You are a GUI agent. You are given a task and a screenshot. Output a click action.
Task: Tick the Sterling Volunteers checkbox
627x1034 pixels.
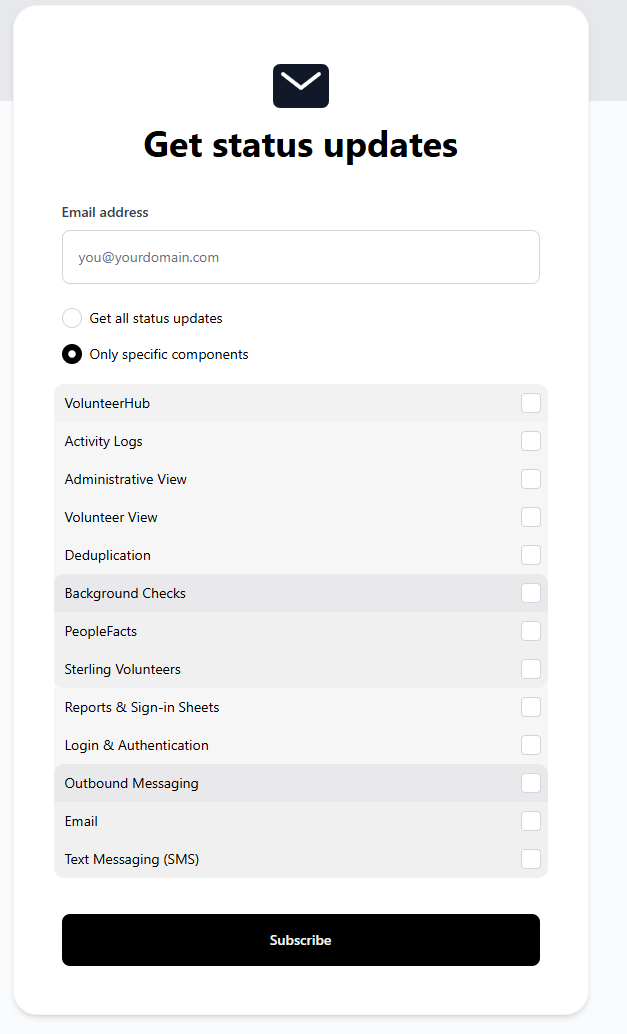(530, 669)
